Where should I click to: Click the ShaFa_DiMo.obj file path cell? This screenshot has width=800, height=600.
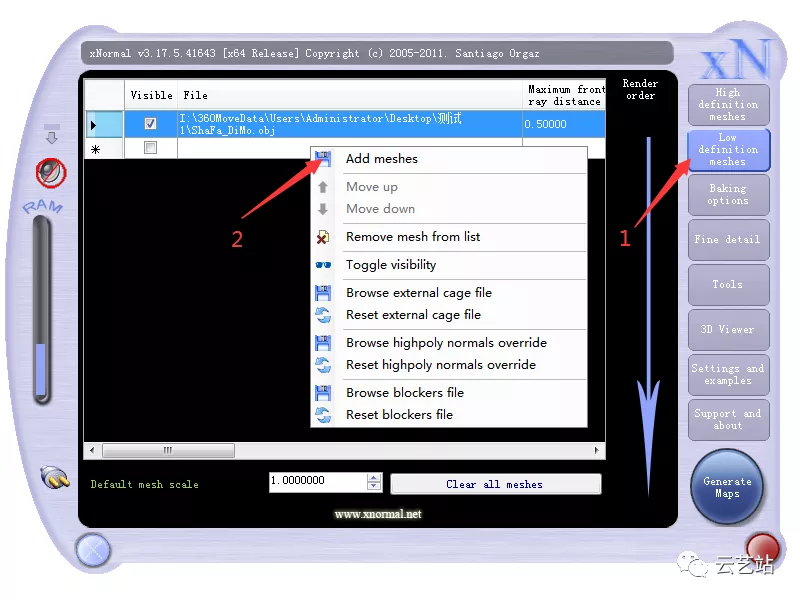[x=350, y=124]
